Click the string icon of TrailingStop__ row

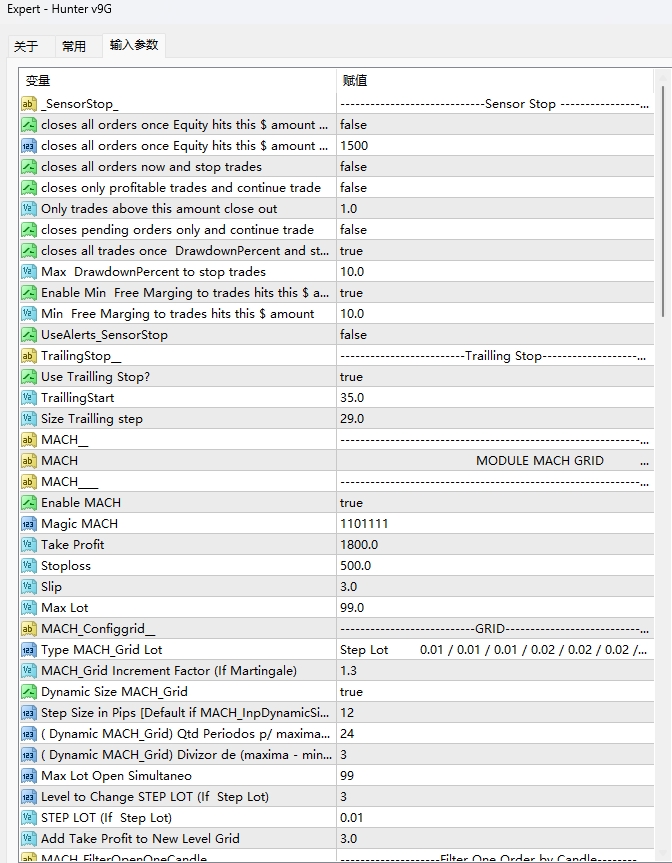pyautogui.click(x=29, y=356)
